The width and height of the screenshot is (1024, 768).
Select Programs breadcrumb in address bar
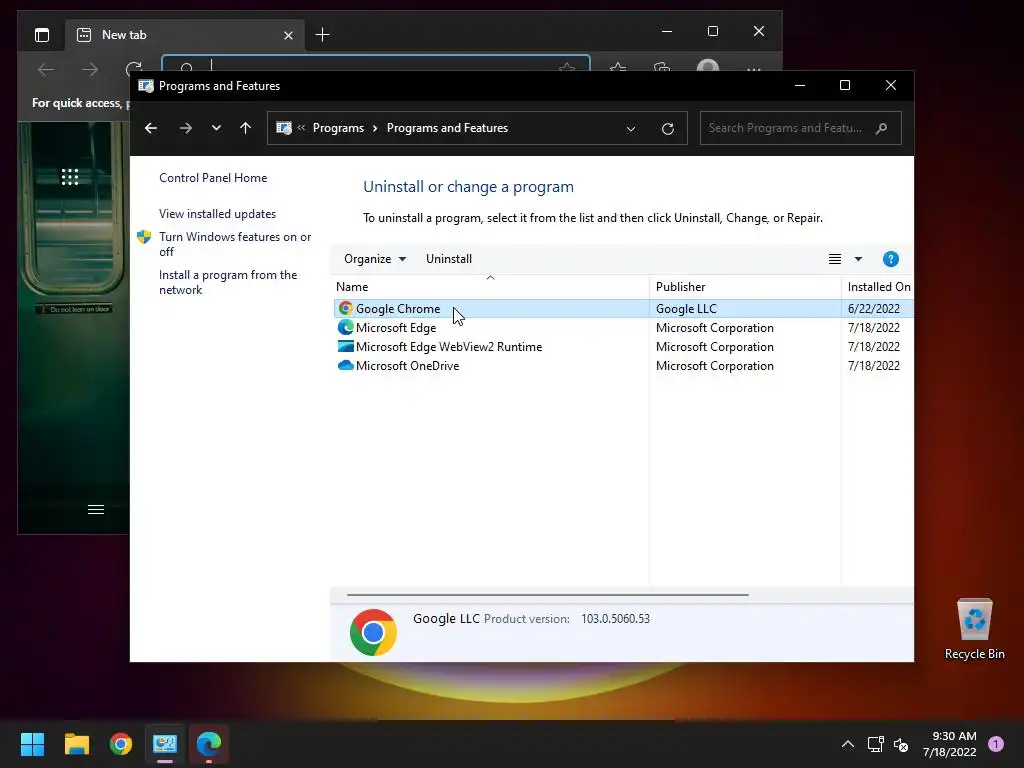(x=338, y=128)
